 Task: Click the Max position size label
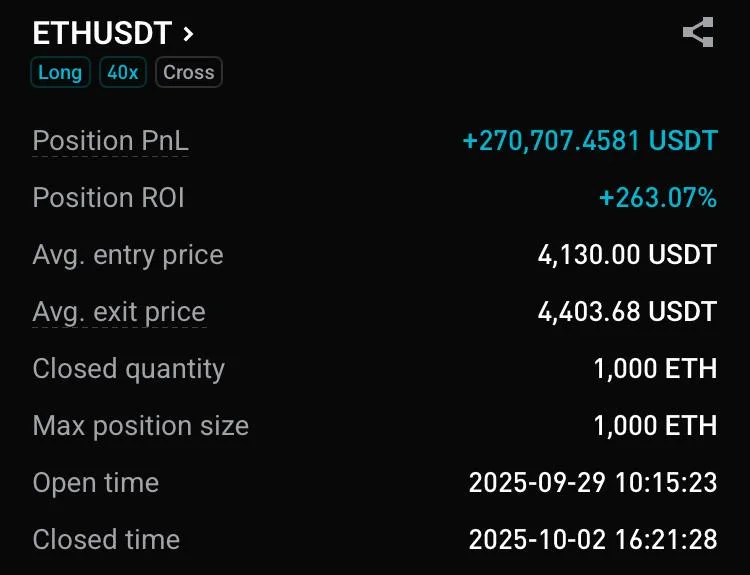pos(140,426)
